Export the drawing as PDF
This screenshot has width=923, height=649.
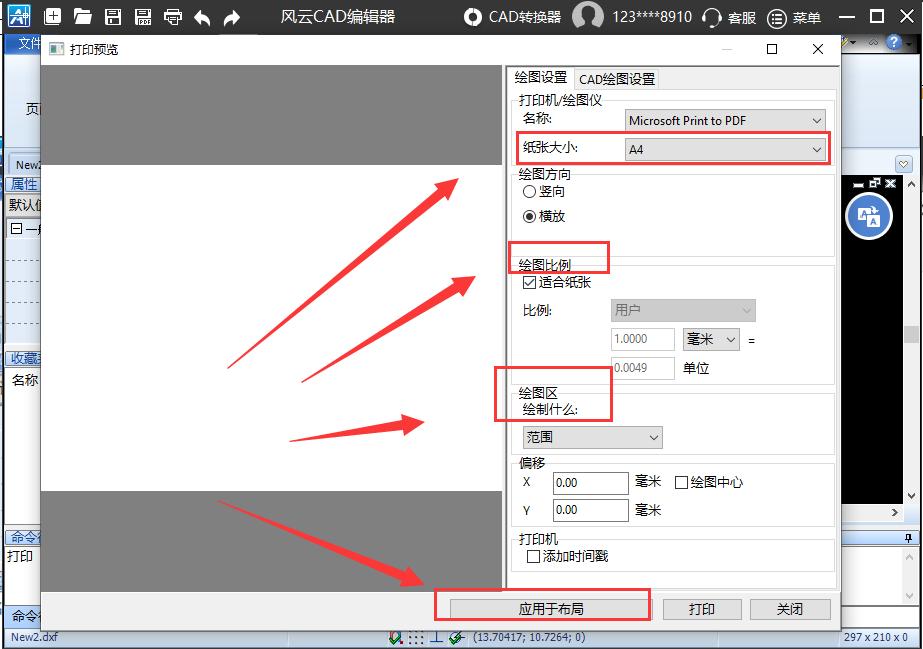143,16
